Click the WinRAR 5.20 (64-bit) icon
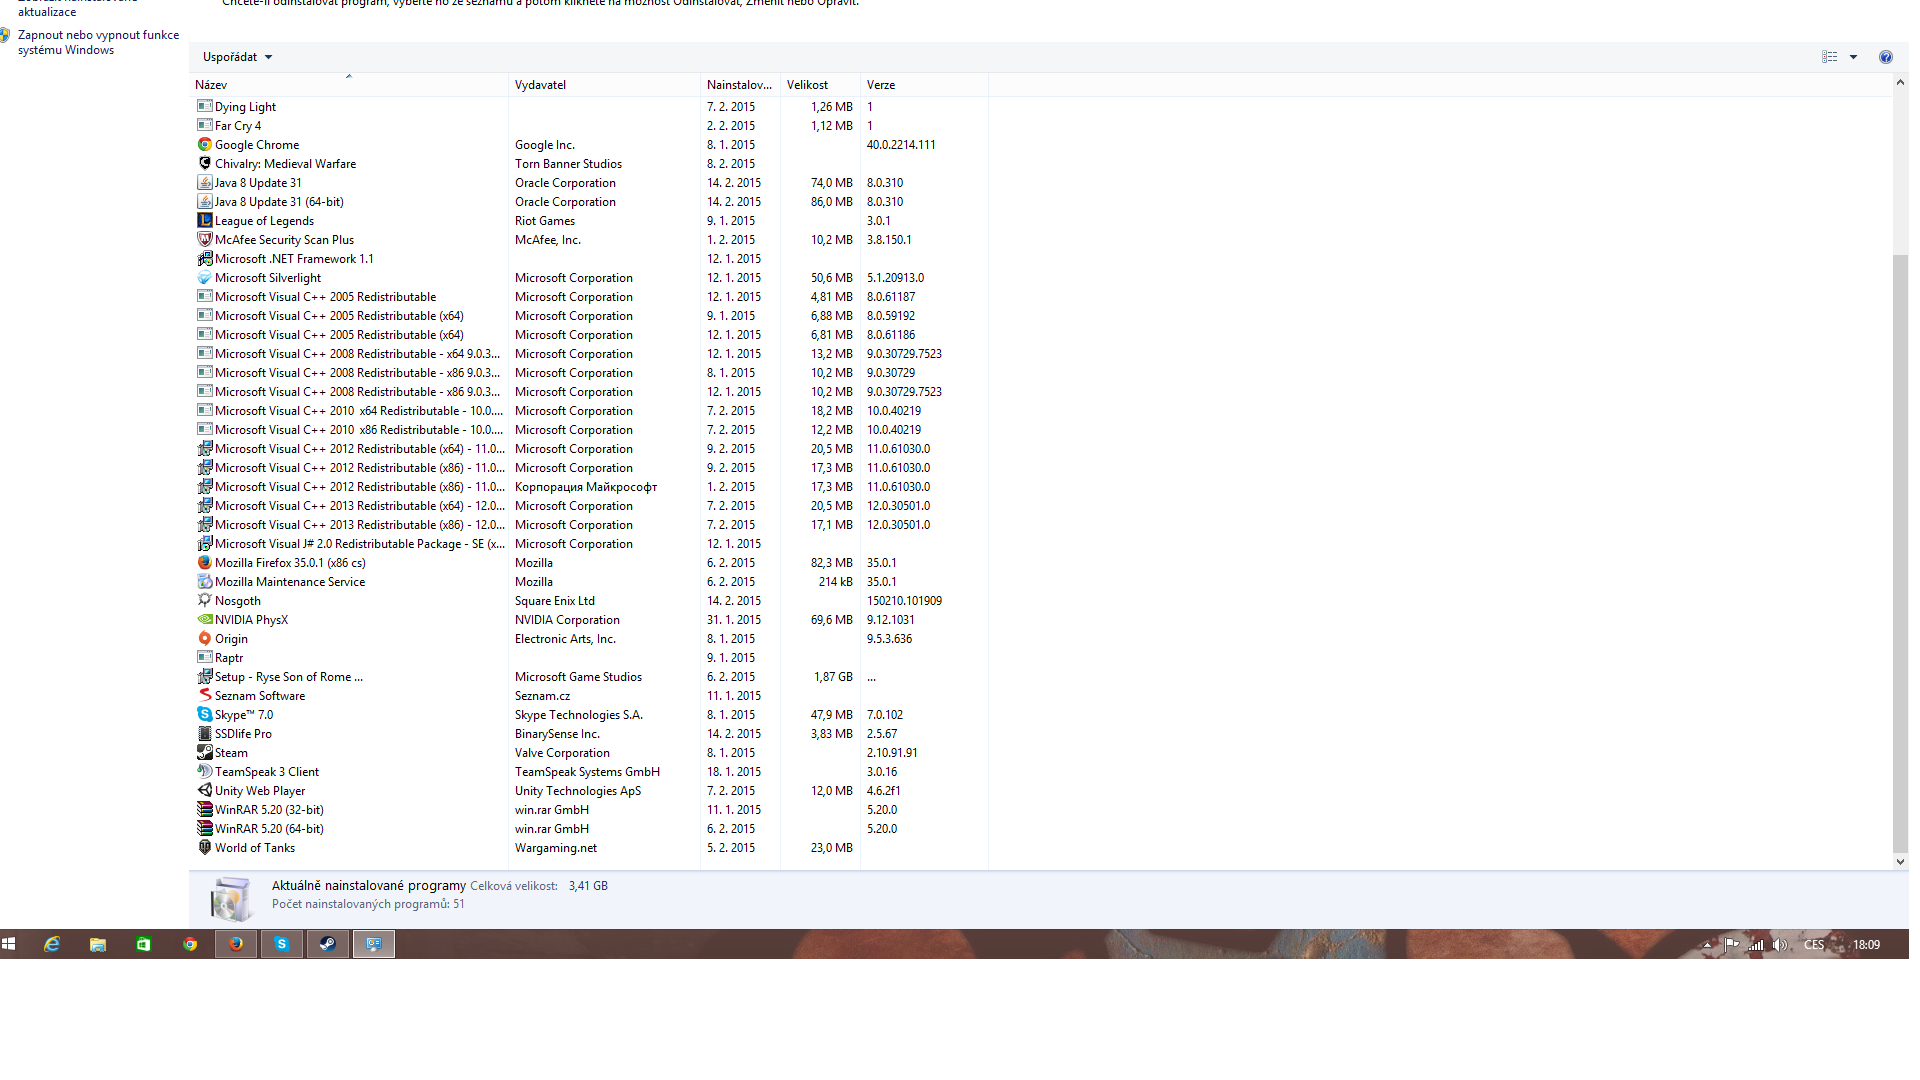 click(x=204, y=829)
